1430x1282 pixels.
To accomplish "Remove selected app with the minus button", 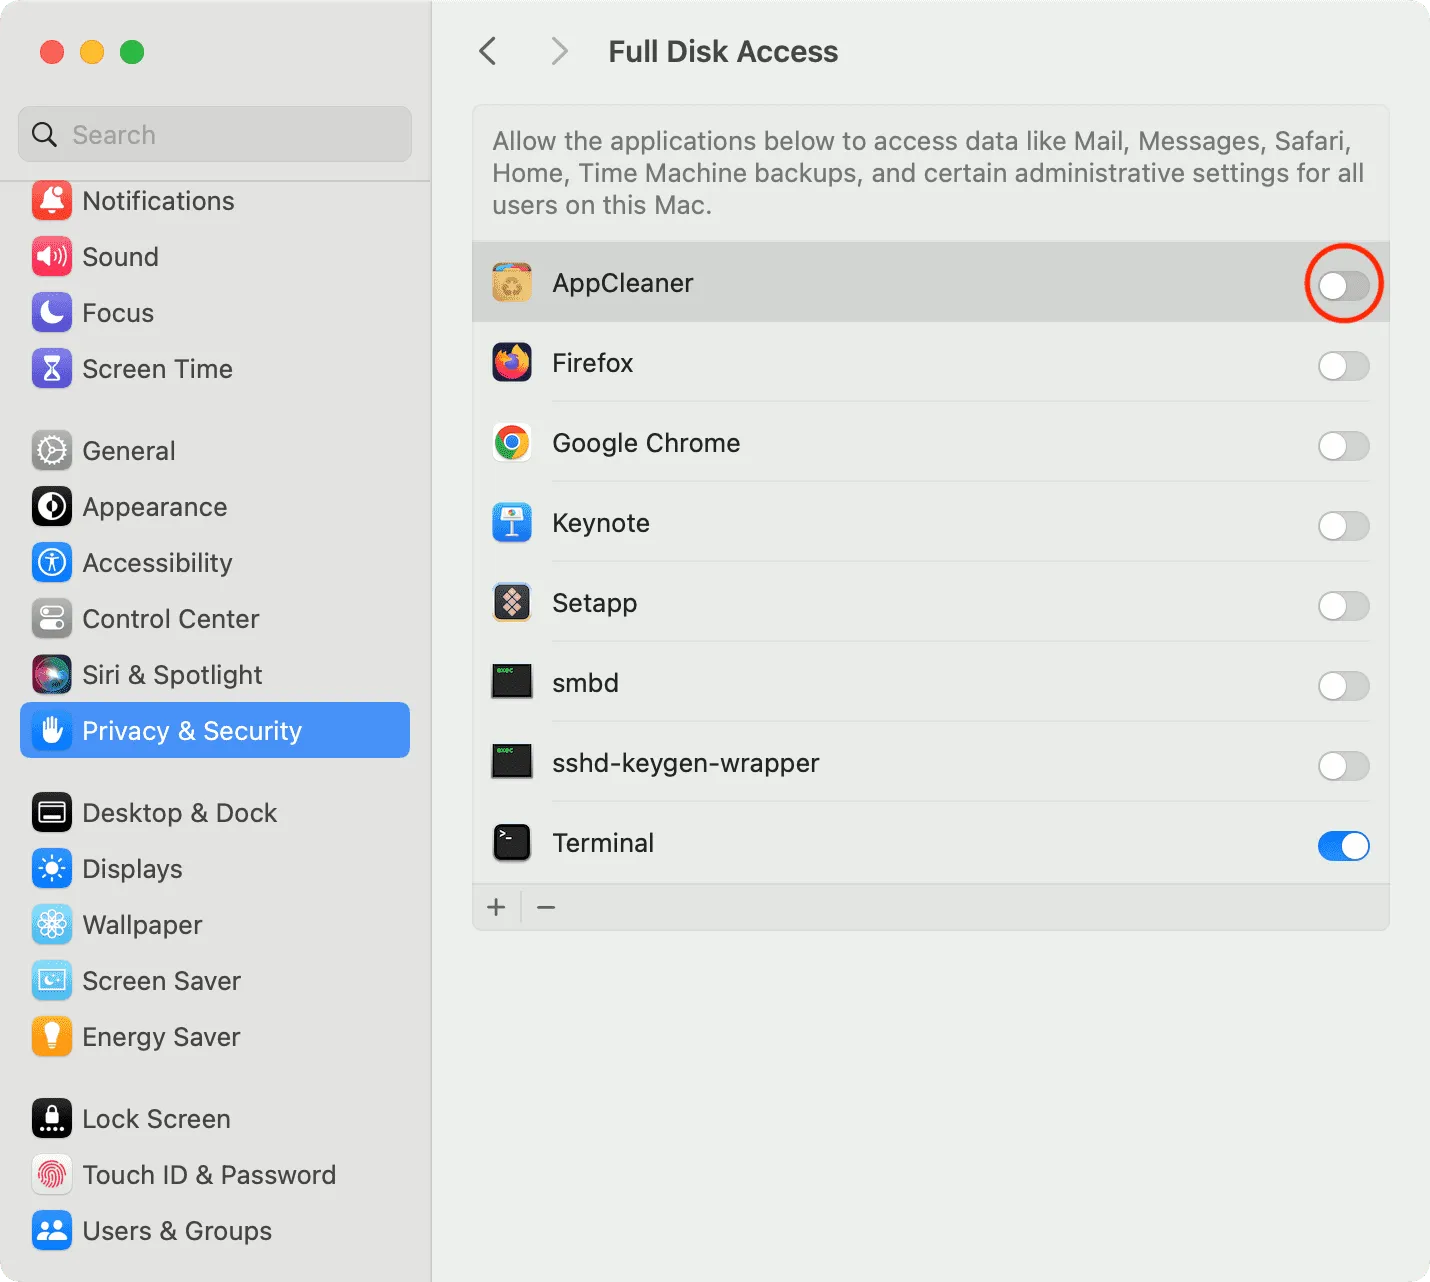I will pos(546,907).
